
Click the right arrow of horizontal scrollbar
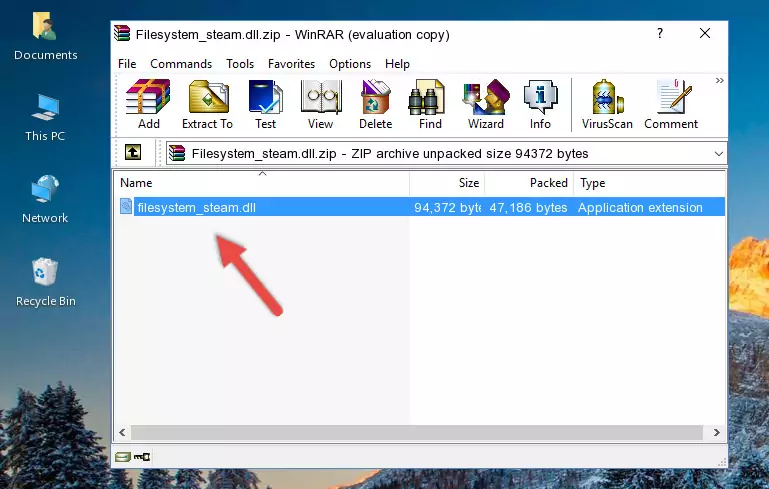[x=717, y=433]
